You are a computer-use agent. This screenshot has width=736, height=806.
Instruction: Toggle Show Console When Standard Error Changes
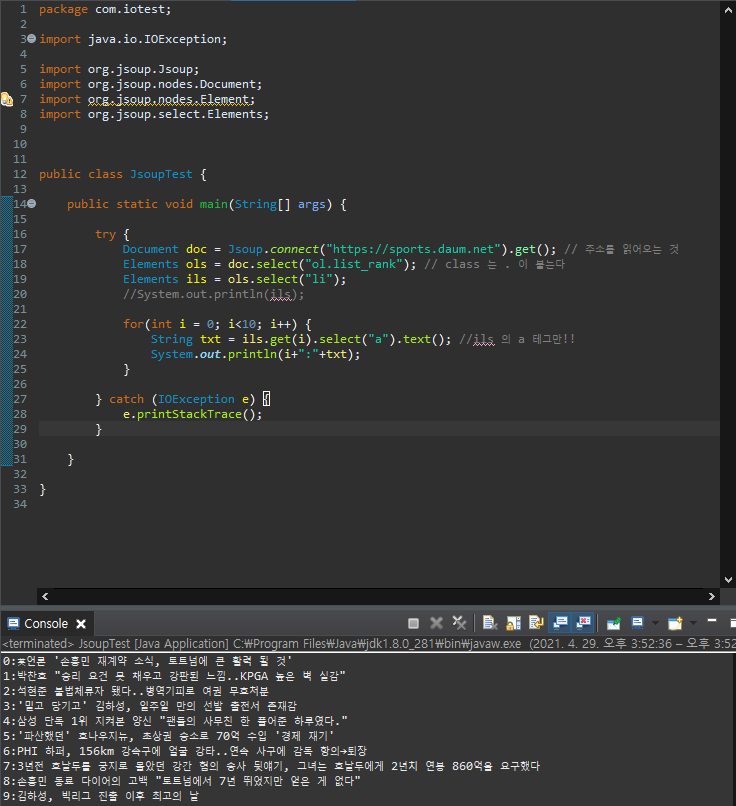583,624
